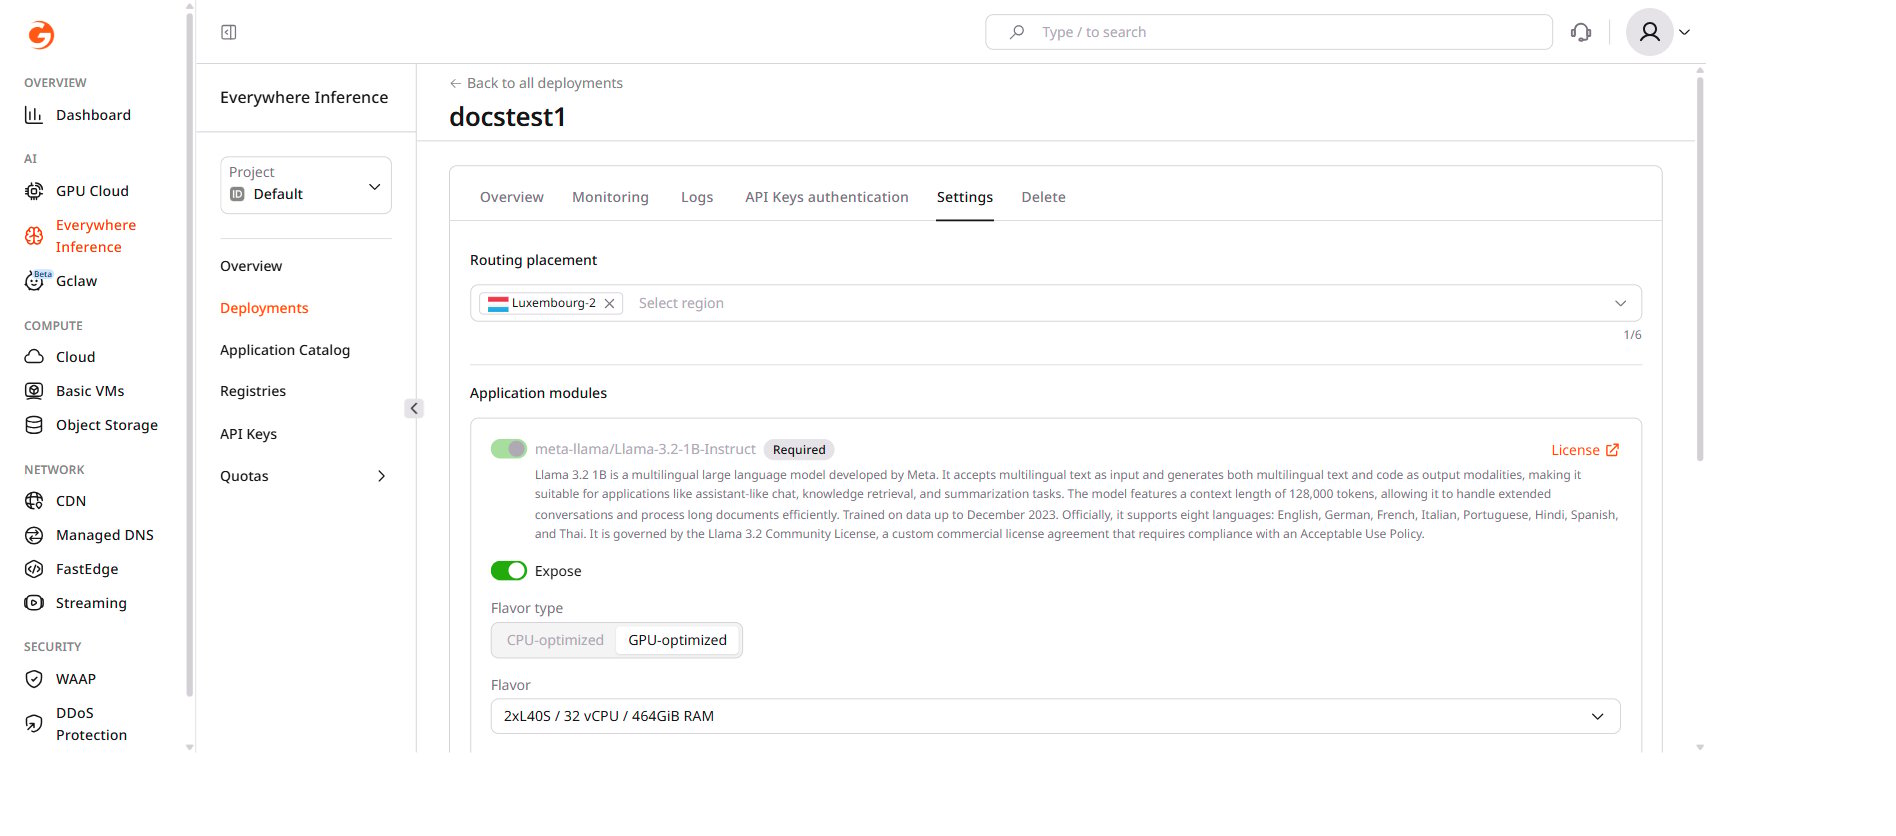Open the account menu chevron
The image size is (1896, 836).
(1685, 32)
